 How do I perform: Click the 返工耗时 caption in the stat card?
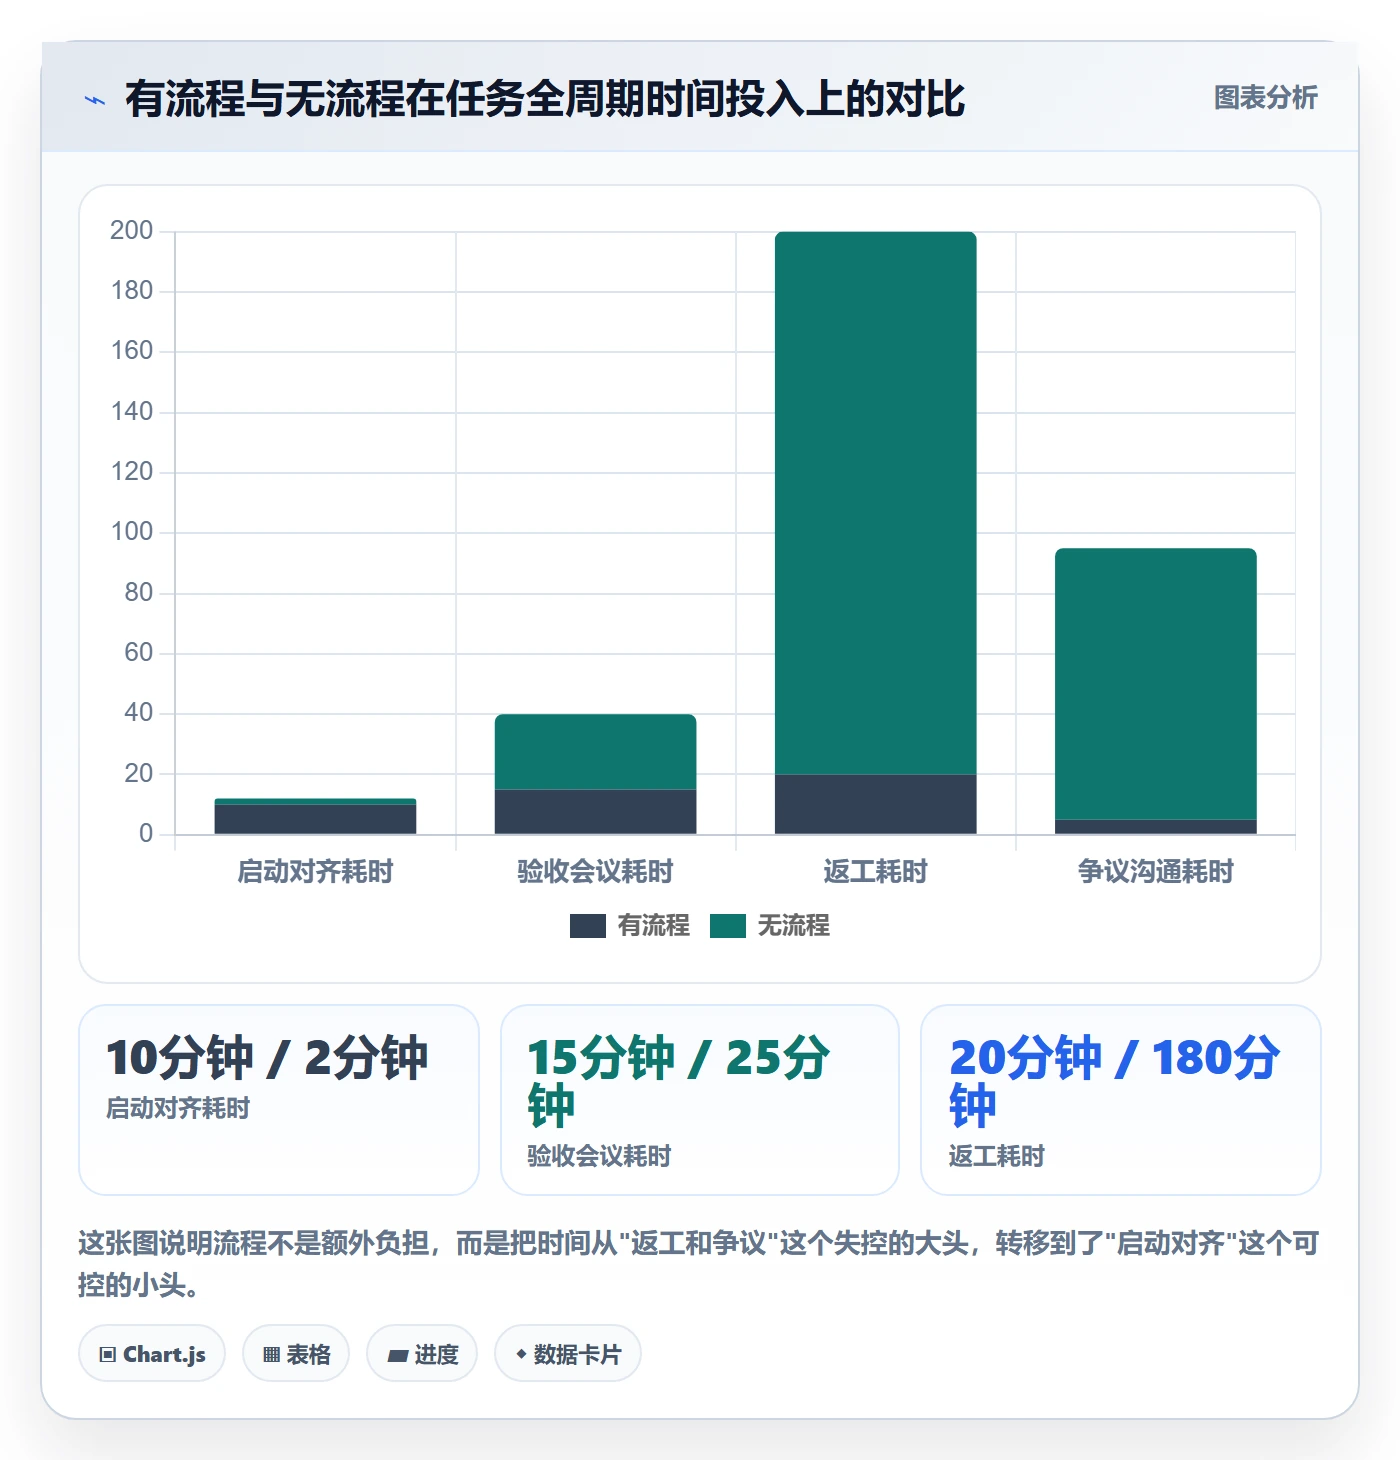point(996,1156)
